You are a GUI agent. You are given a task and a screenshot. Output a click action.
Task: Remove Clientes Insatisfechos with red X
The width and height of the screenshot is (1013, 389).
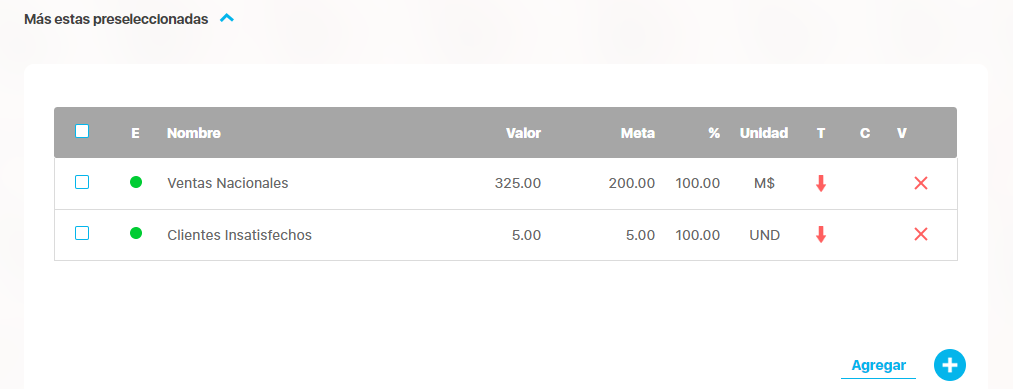[921, 235]
